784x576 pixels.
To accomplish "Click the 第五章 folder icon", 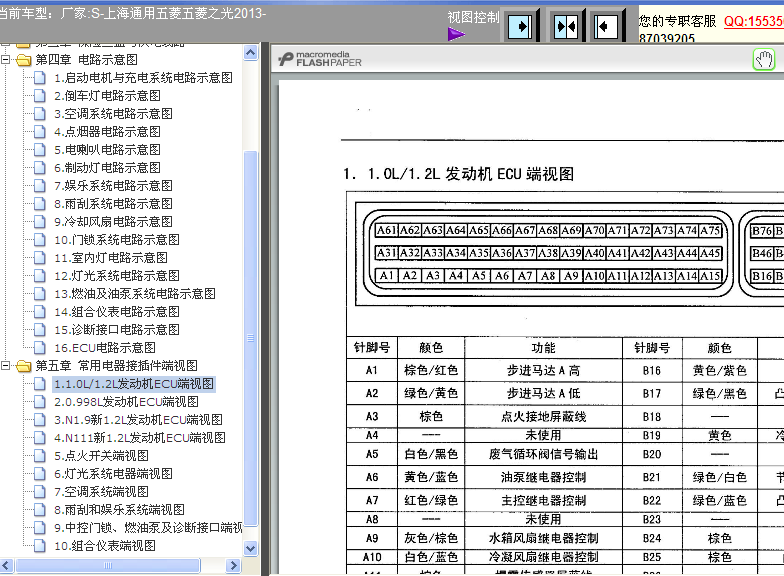I will [x=23, y=366].
